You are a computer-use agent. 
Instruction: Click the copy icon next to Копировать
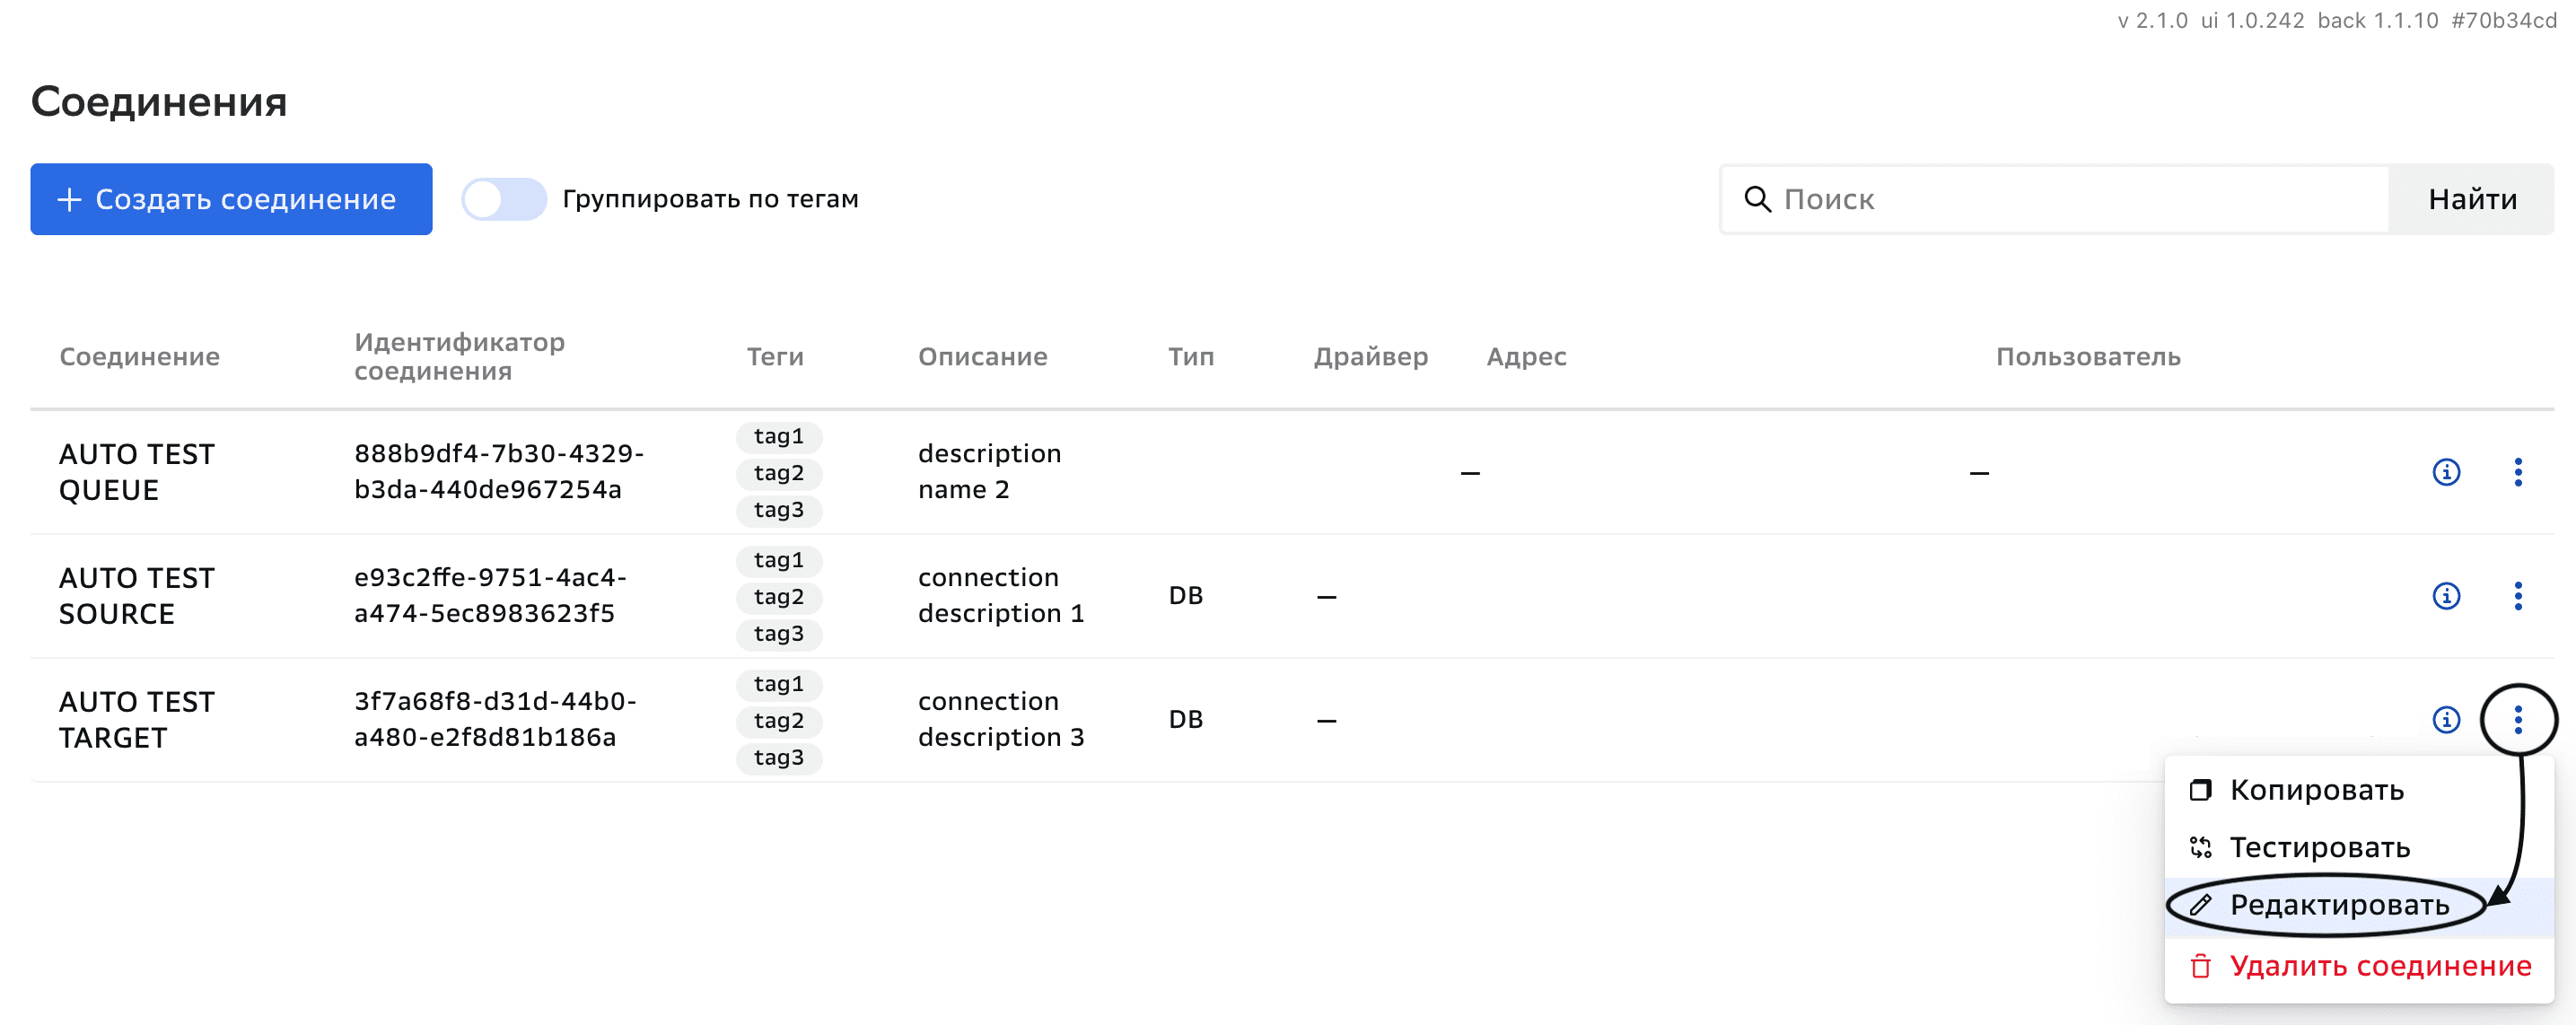[x=2200, y=790]
